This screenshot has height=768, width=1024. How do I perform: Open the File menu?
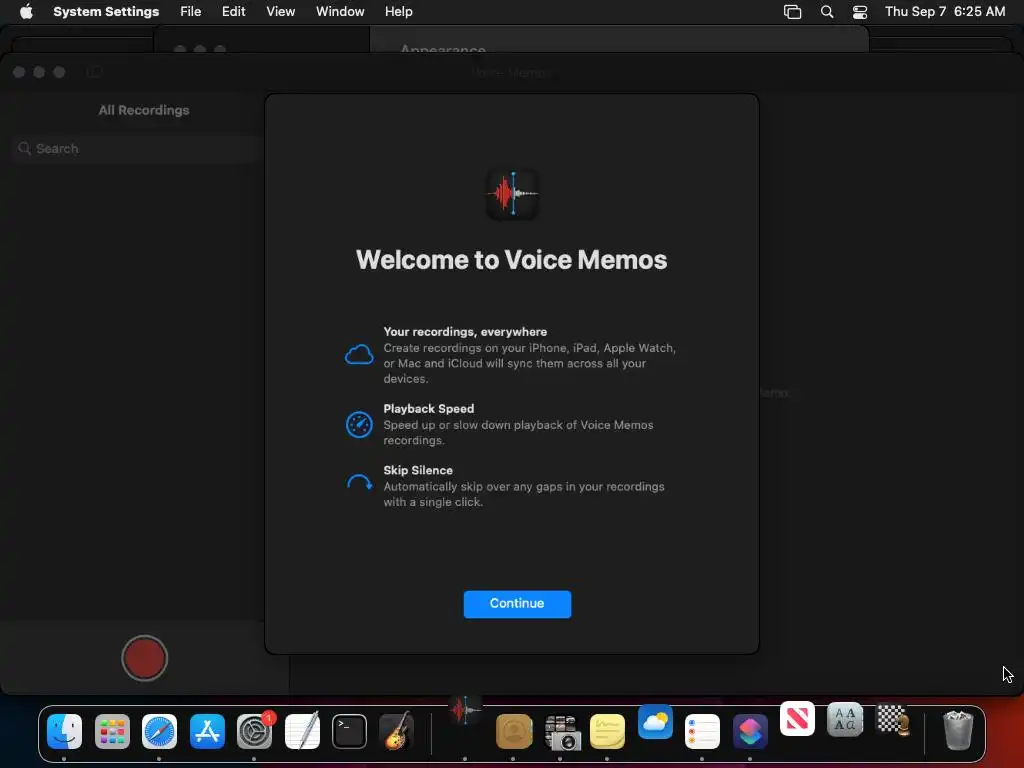[191, 12]
